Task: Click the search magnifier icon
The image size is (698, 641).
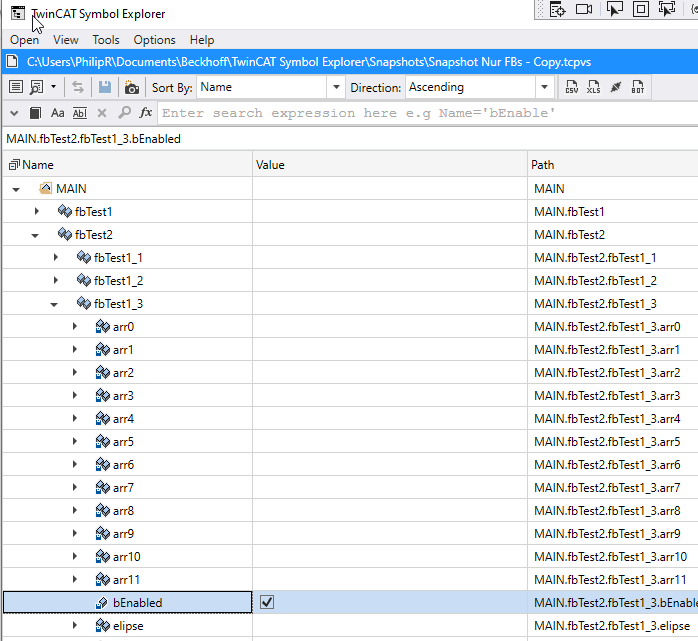Action: [x=125, y=113]
